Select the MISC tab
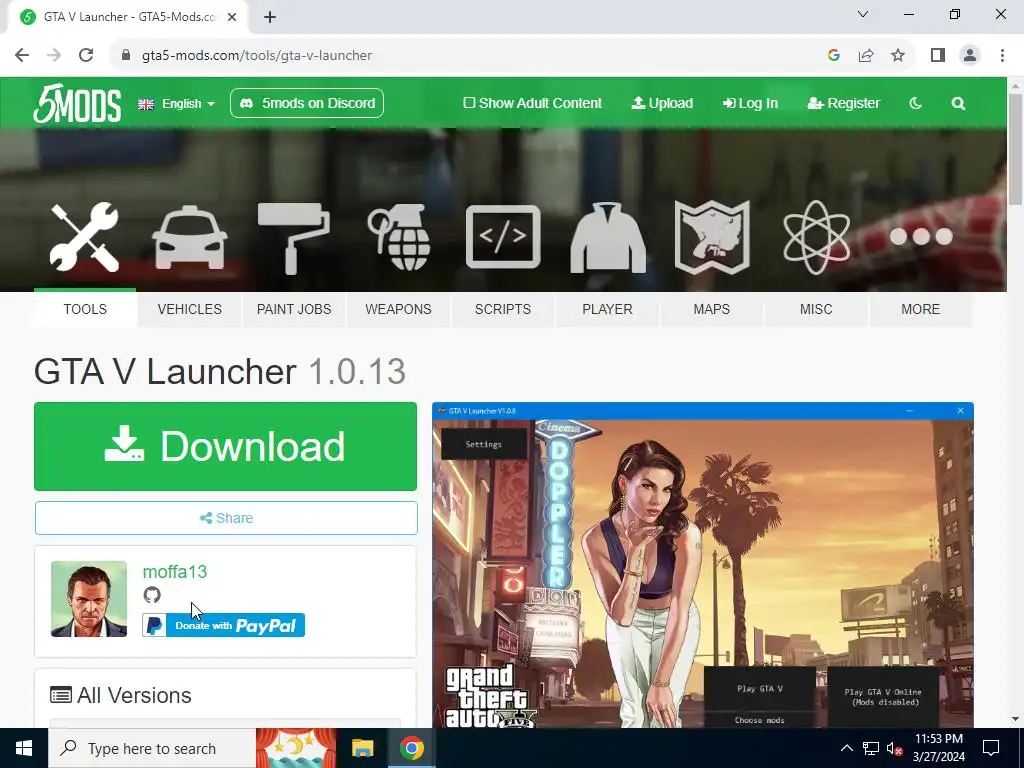 (x=816, y=309)
